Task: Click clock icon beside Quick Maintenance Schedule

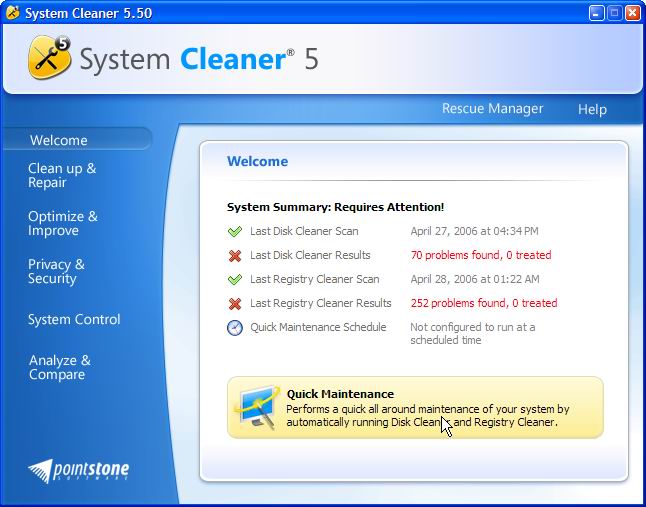Action: [235, 328]
